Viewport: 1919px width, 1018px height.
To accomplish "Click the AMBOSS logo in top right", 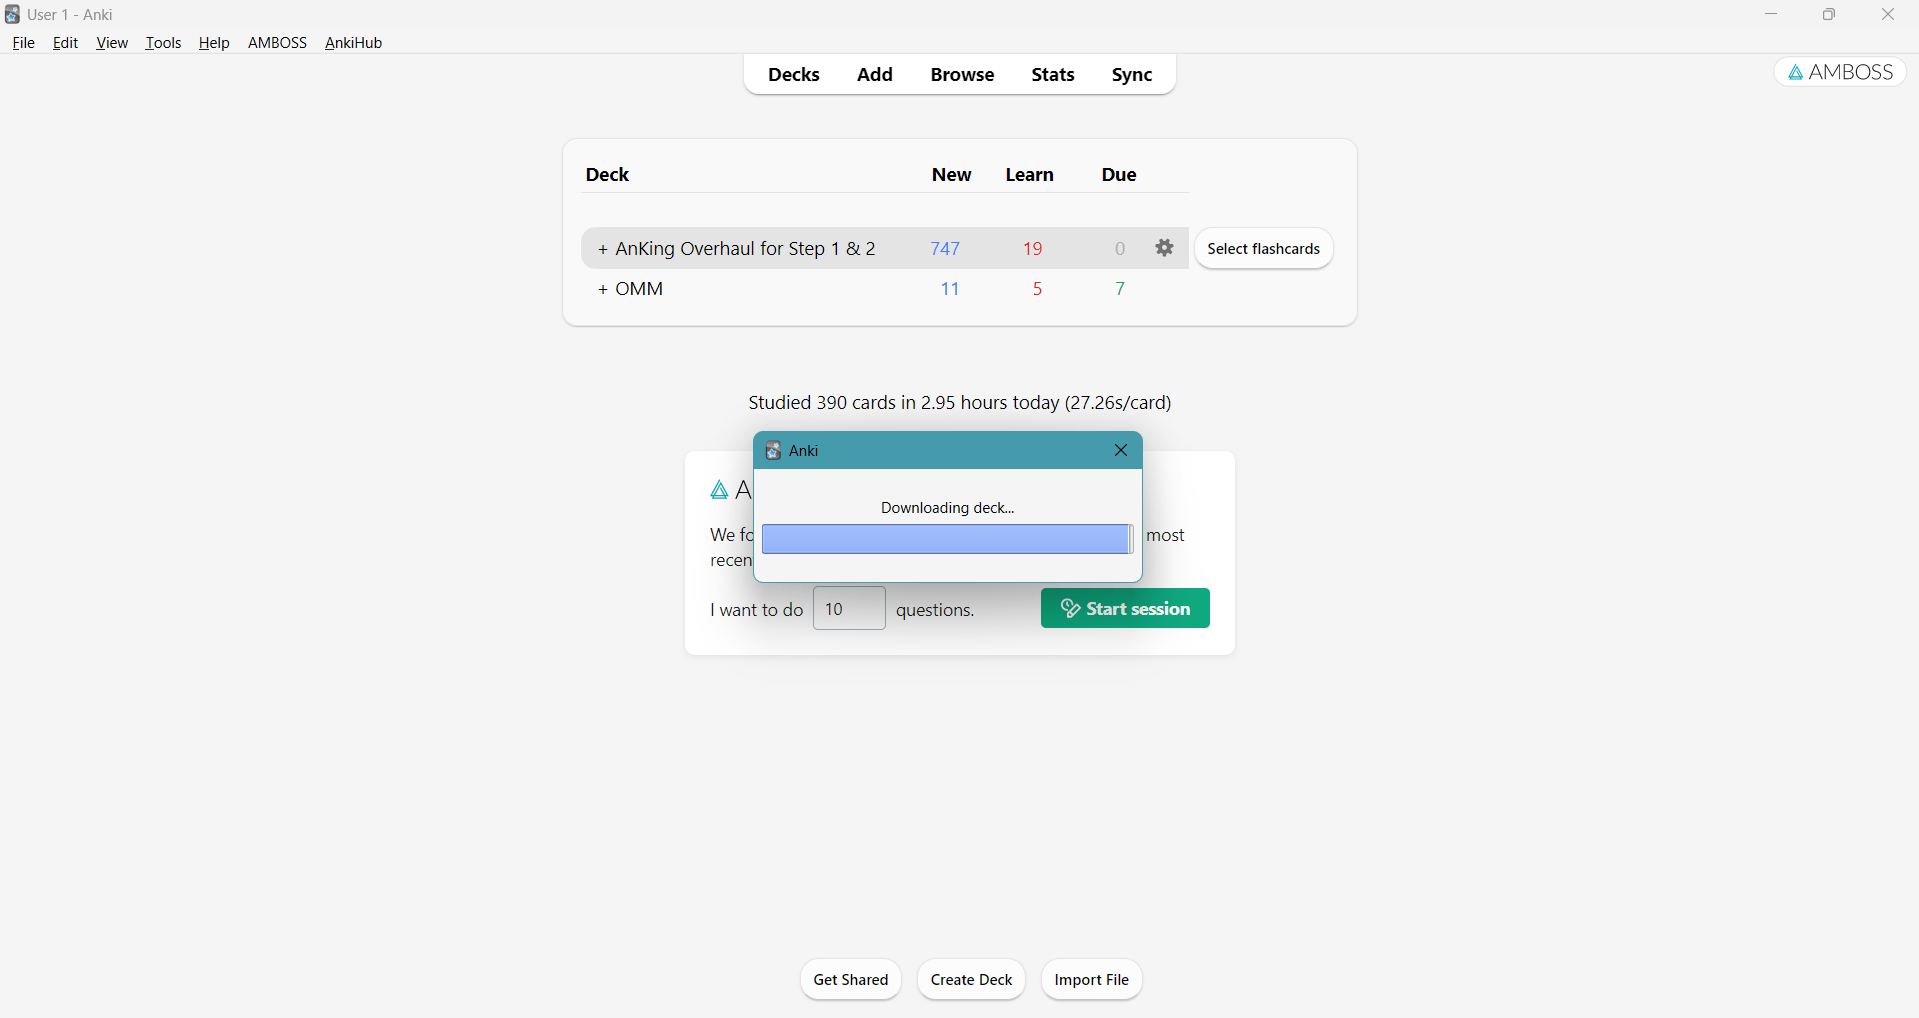I will click(1840, 72).
